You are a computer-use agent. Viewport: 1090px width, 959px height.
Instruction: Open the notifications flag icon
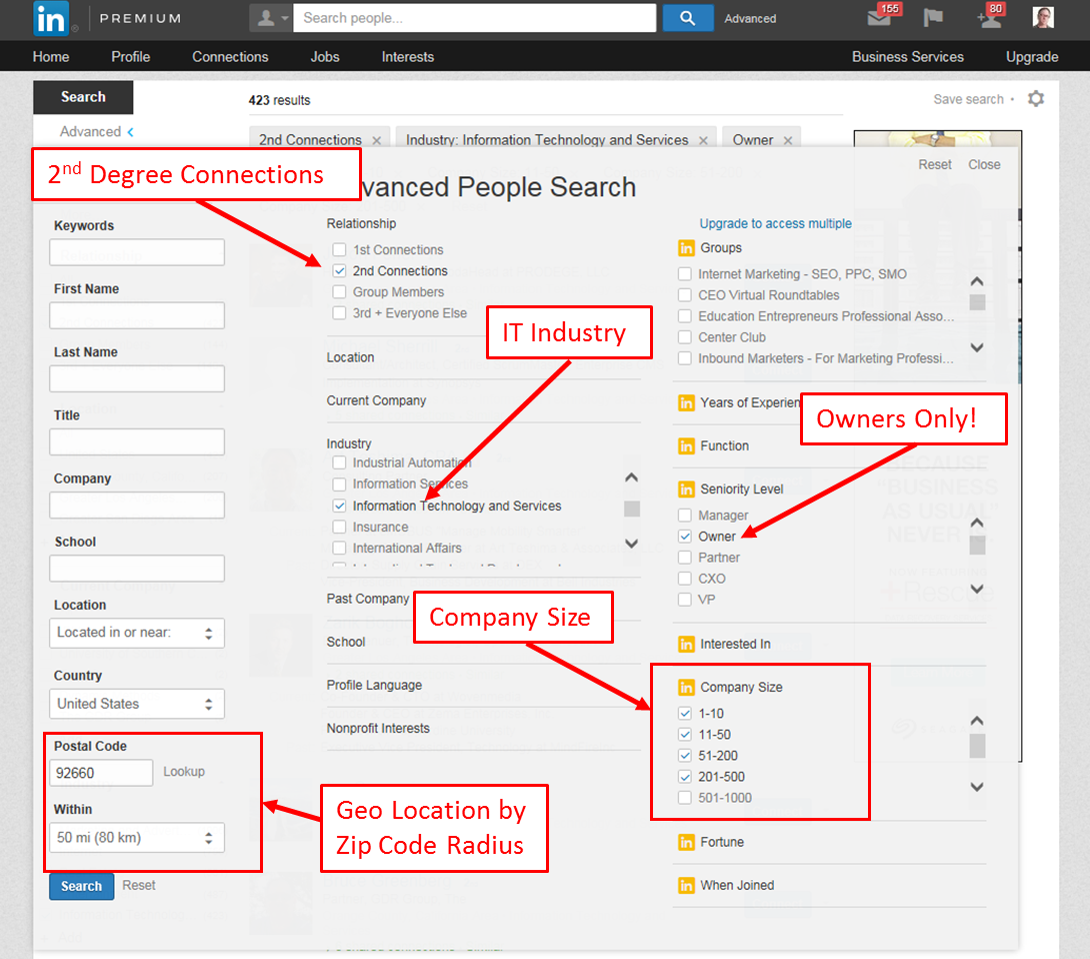click(933, 18)
